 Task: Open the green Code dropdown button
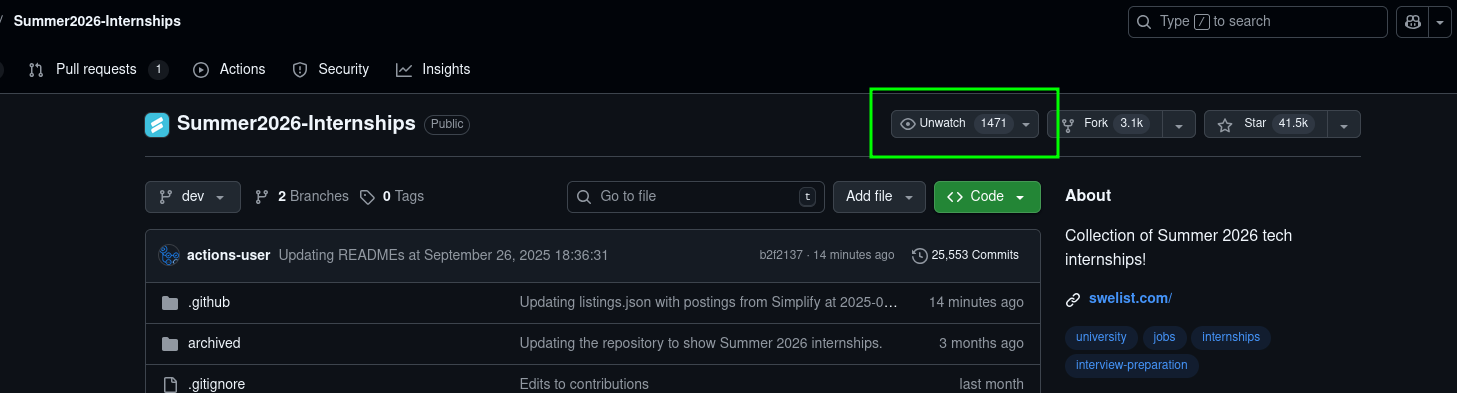point(987,197)
